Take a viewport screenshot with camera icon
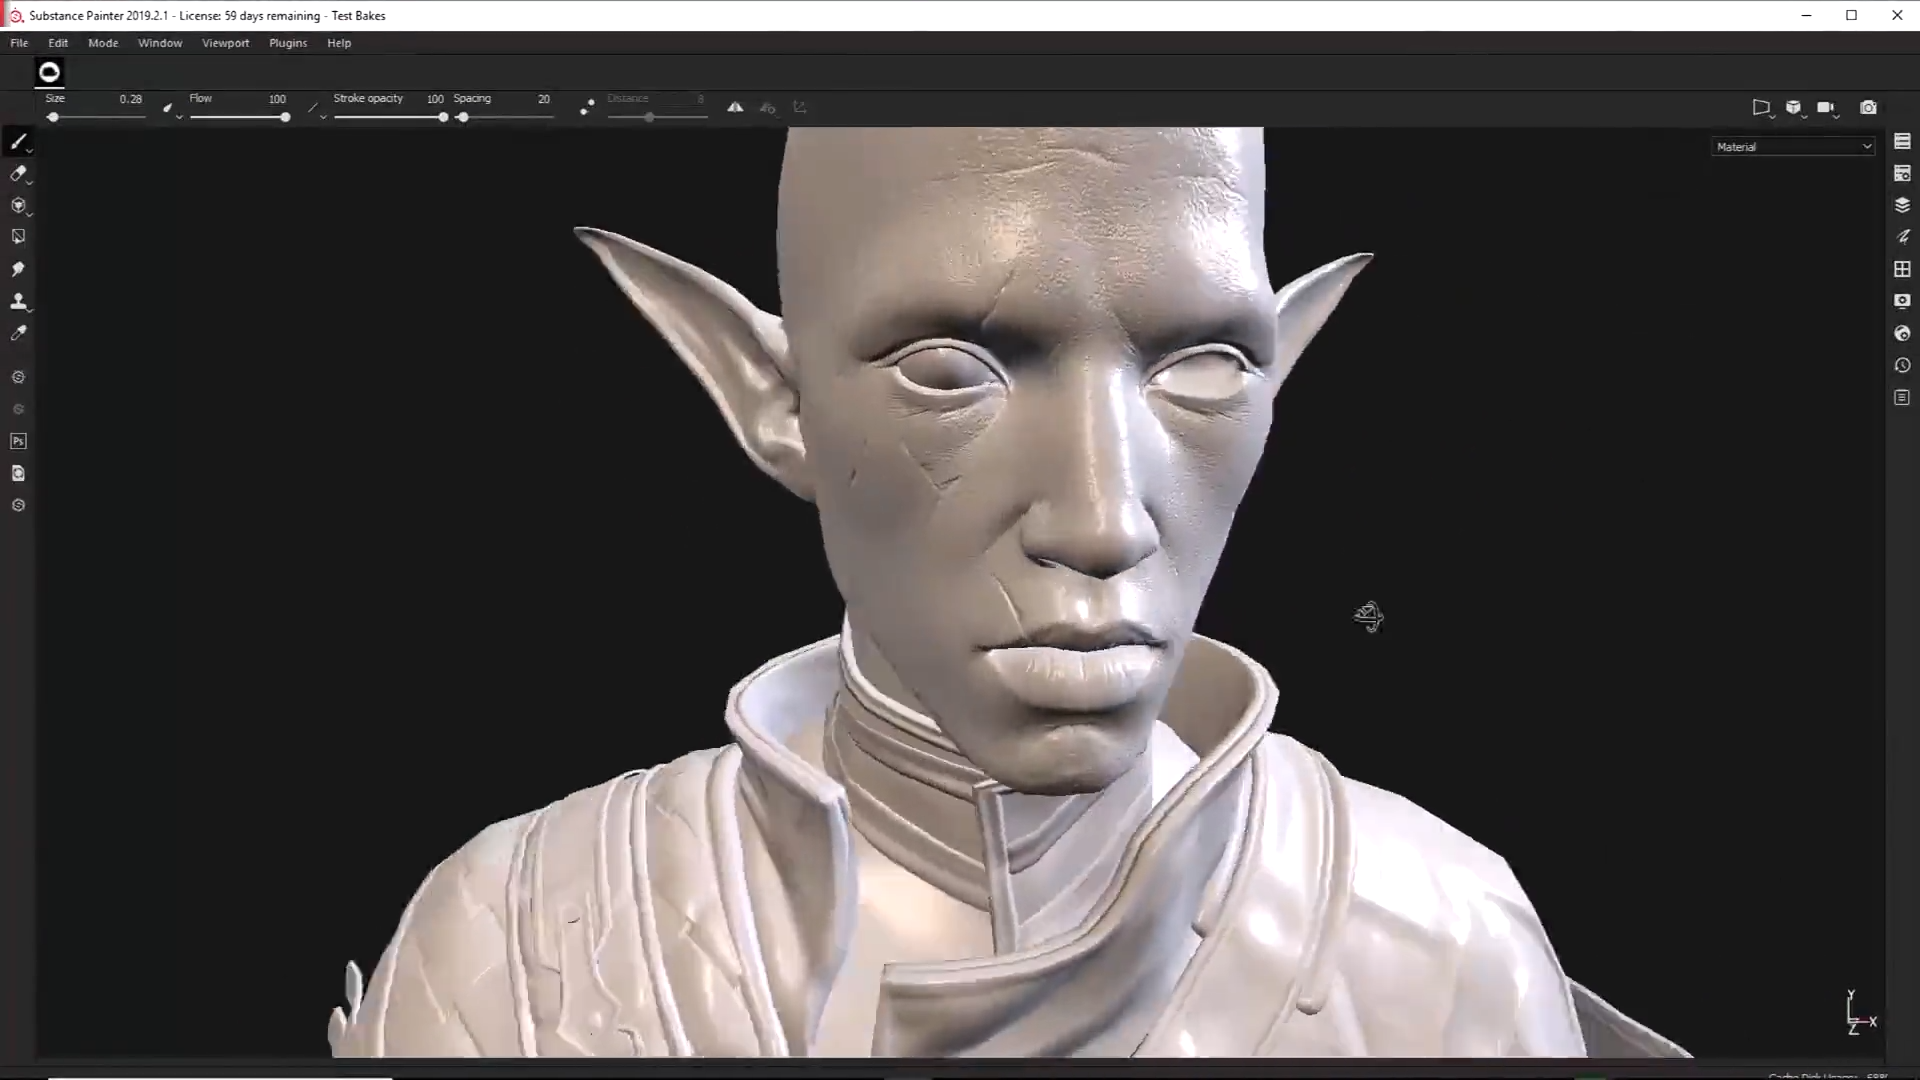This screenshot has width=1920, height=1080. coord(1868,107)
